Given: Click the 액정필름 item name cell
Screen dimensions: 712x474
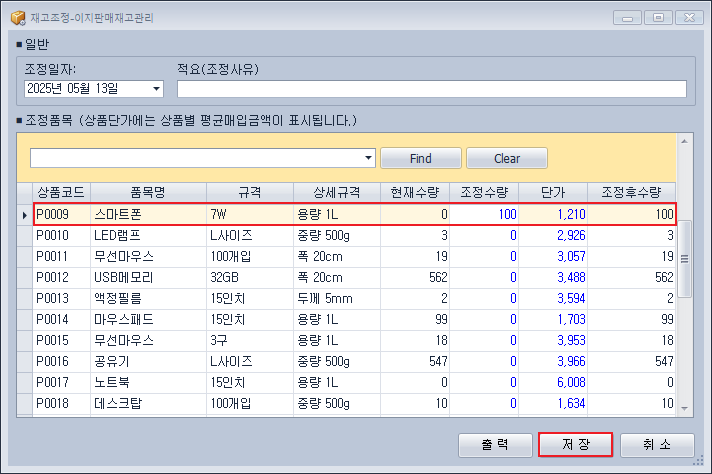Looking at the screenshot, I should pyautogui.click(x=148, y=299).
